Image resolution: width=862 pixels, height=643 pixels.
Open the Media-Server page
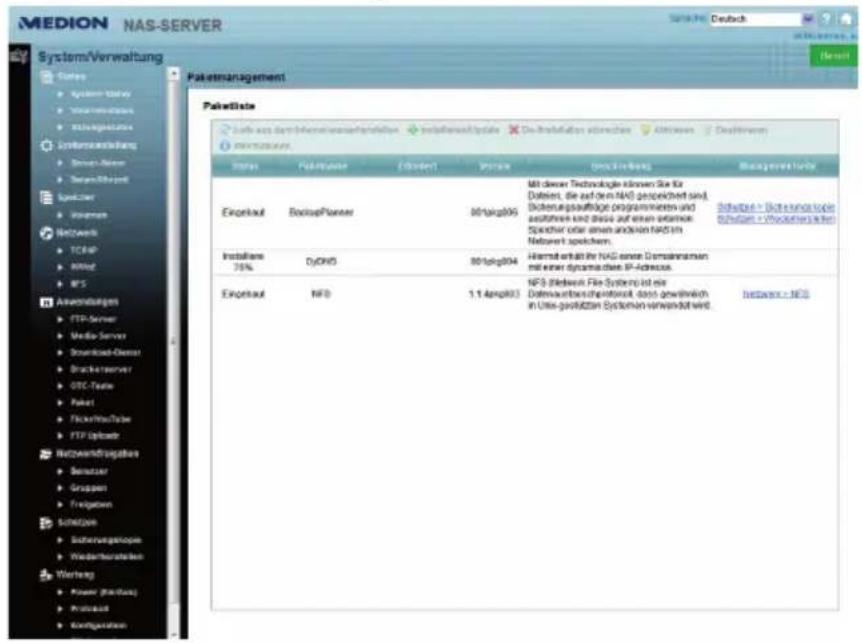tap(98, 336)
